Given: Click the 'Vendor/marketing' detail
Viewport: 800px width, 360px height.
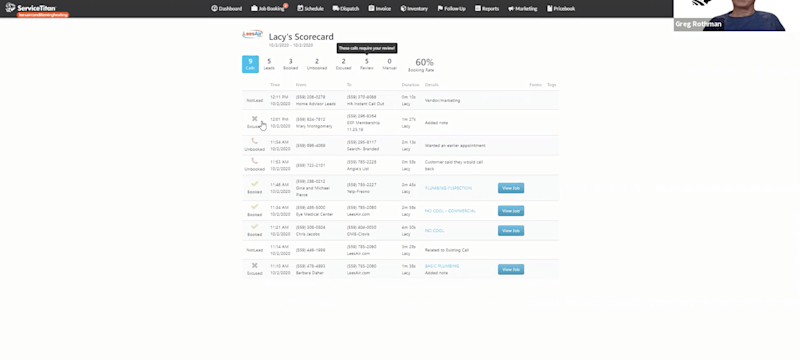Looking at the screenshot, I should pos(442,100).
